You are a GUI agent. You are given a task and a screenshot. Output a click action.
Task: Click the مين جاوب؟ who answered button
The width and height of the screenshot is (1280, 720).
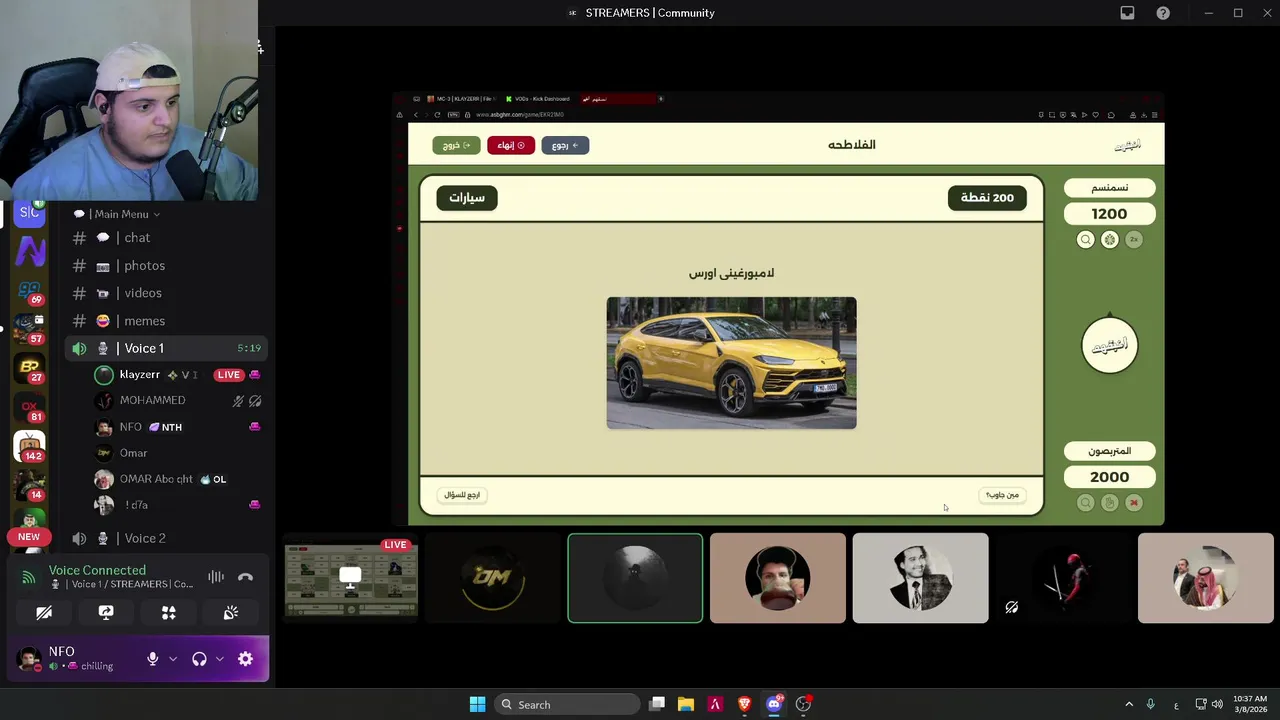pyautogui.click(x=1001, y=495)
